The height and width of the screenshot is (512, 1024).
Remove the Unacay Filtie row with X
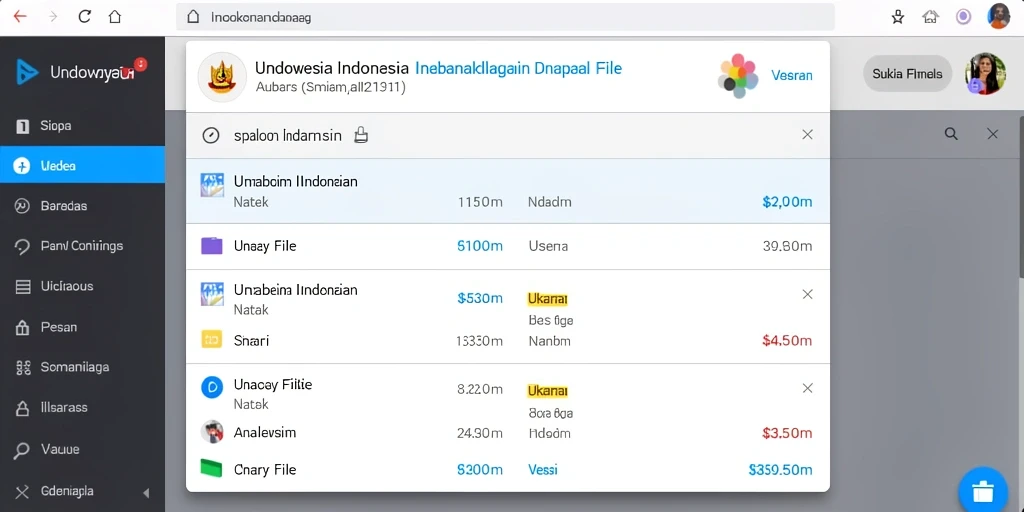click(807, 389)
